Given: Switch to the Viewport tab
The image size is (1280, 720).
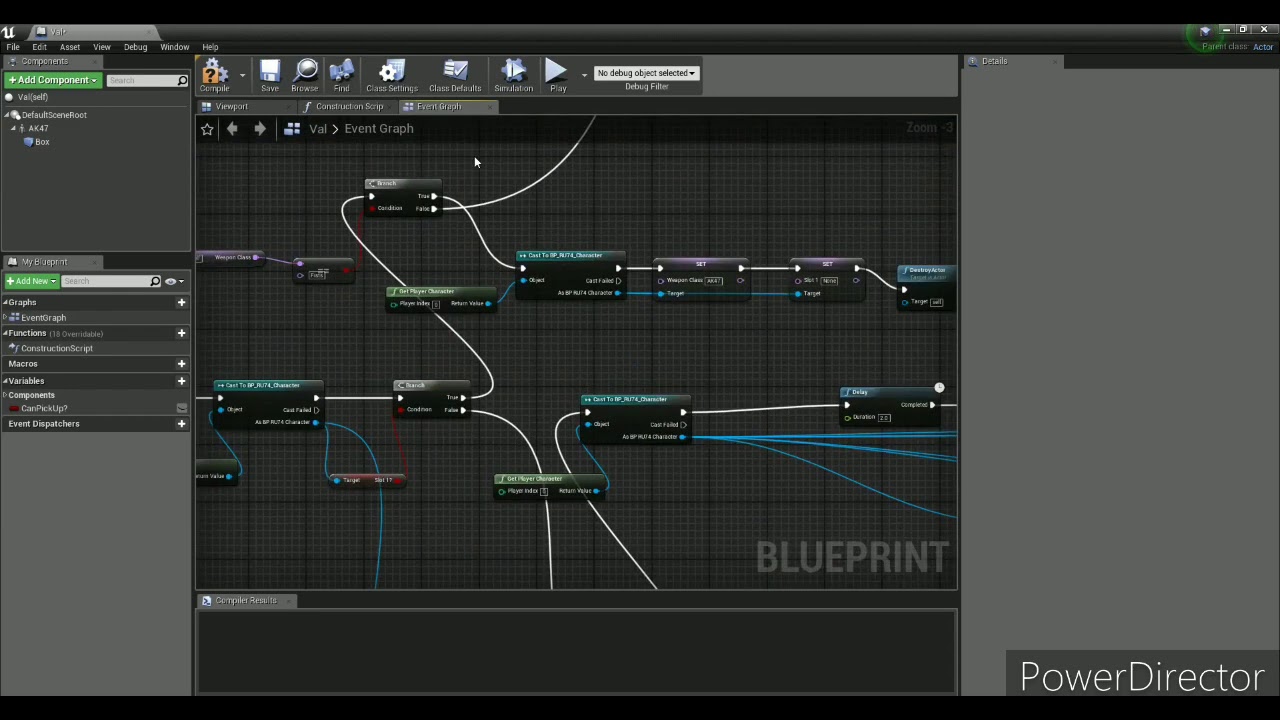Looking at the screenshot, I should [x=231, y=106].
